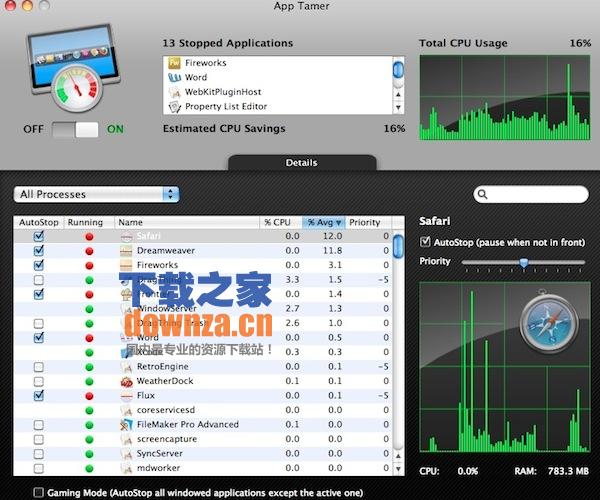Uncheck AutoStop for Safari row
This screenshot has height=500, width=600.
tap(39, 236)
